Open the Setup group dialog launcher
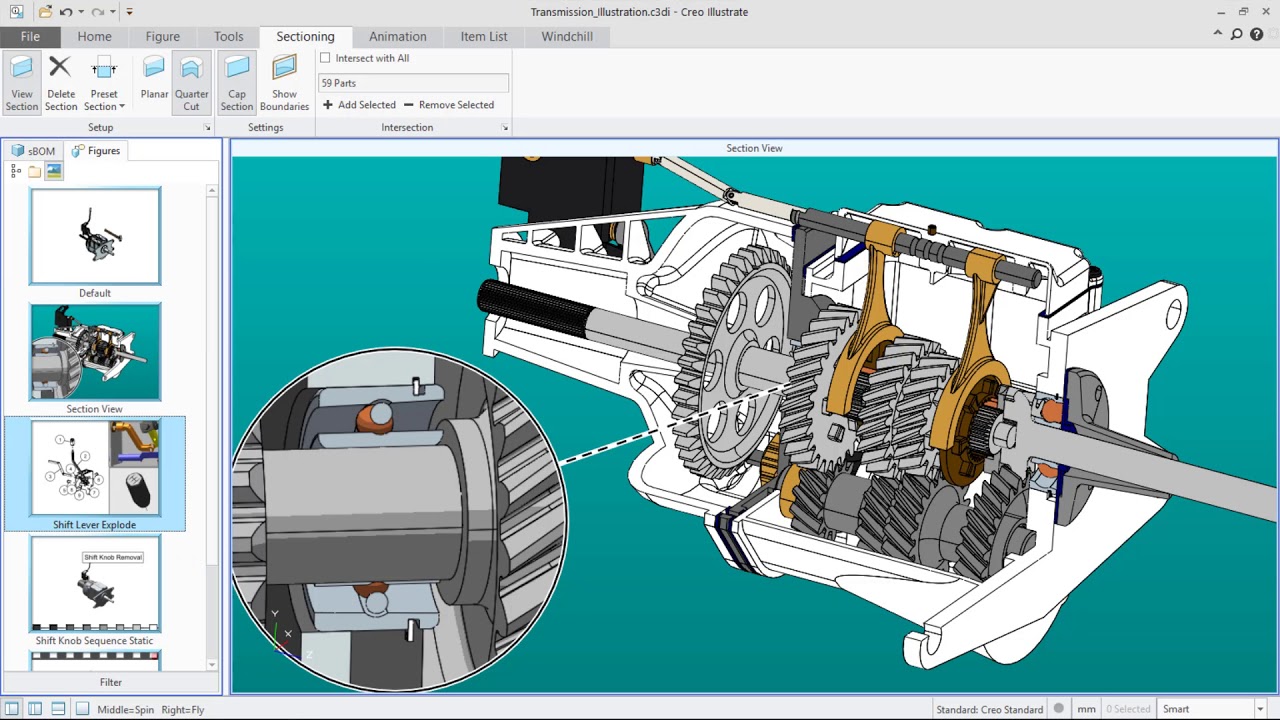 coord(208,128)
